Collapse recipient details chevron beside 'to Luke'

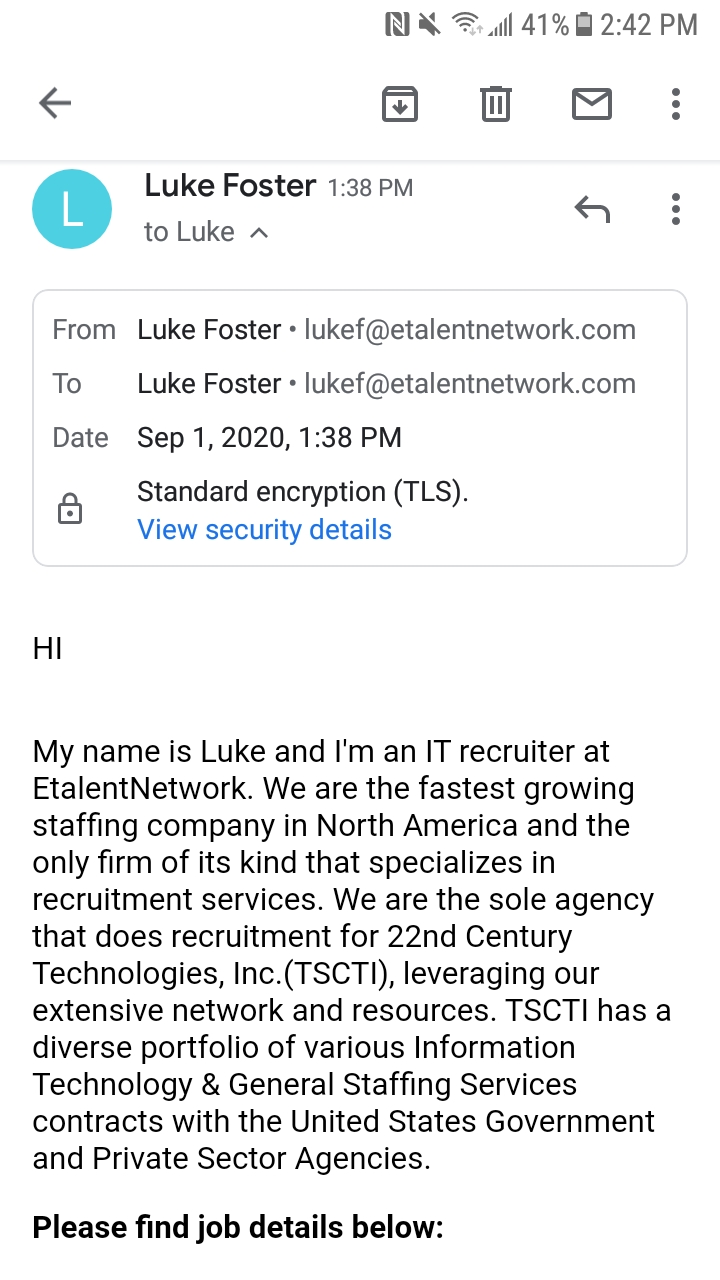[x=259, y=233]
